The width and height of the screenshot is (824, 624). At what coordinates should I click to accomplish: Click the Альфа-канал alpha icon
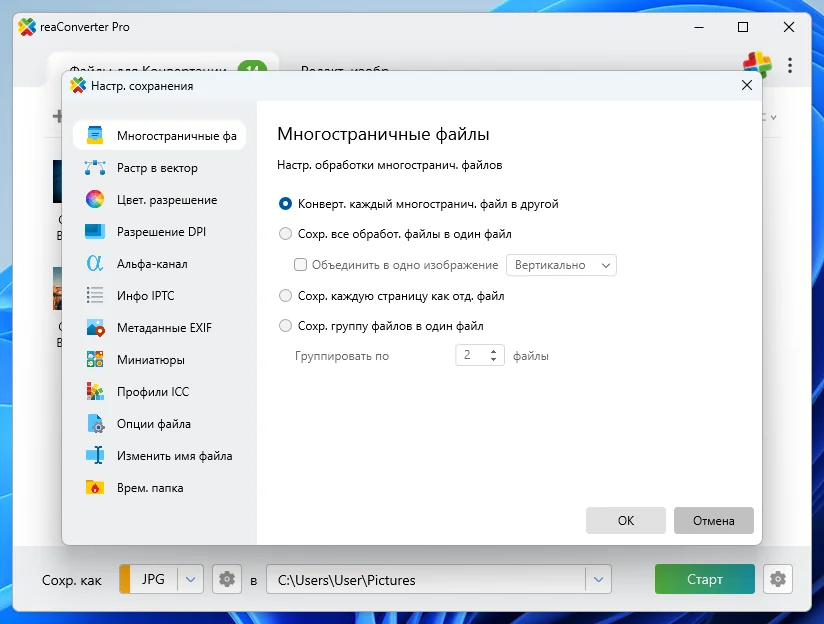[95, 264]
